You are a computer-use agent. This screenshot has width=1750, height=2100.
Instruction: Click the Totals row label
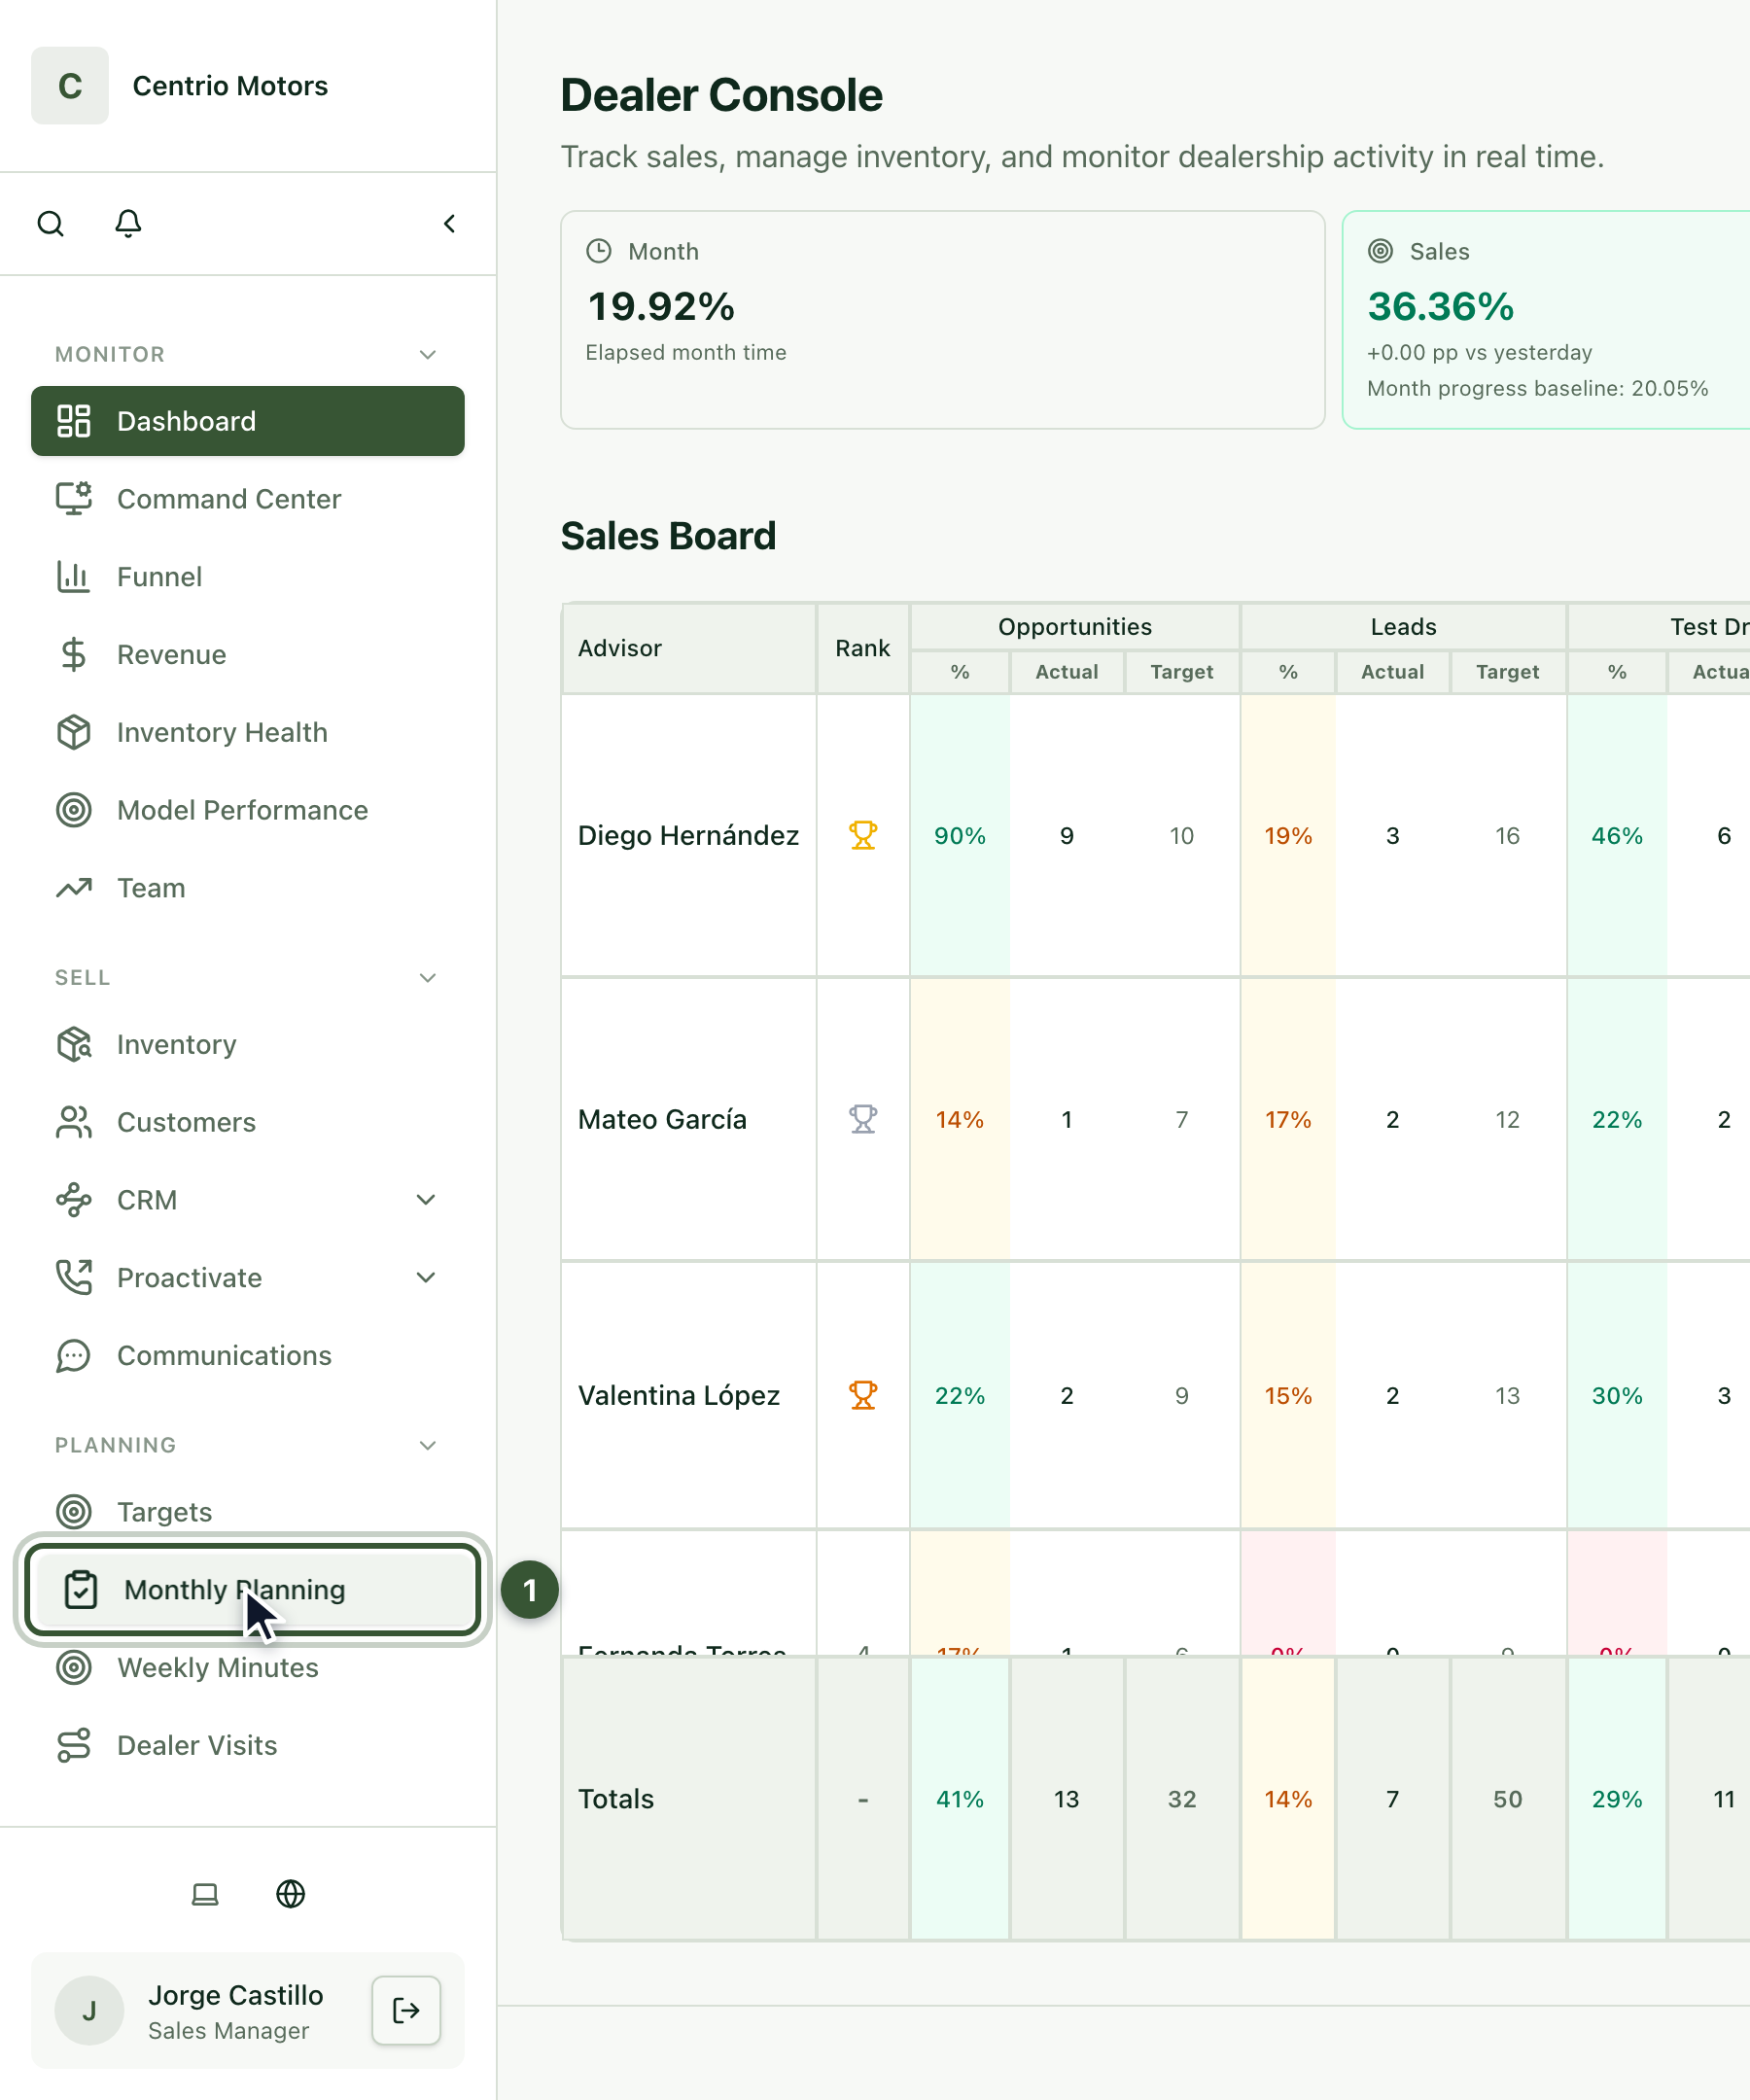point(616,1799)
